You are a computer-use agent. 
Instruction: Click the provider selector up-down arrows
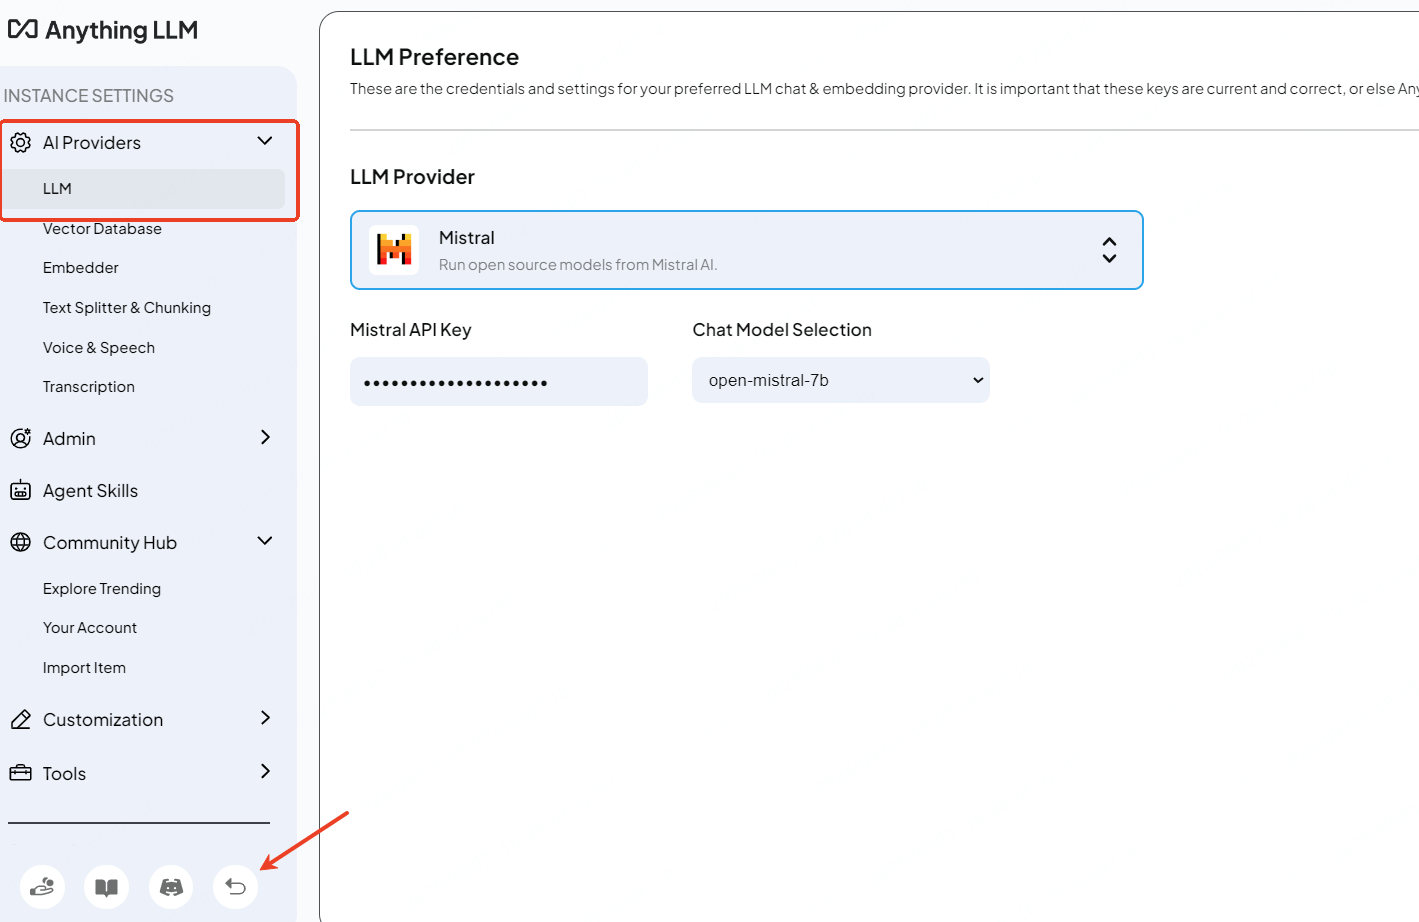(1109, 250)
